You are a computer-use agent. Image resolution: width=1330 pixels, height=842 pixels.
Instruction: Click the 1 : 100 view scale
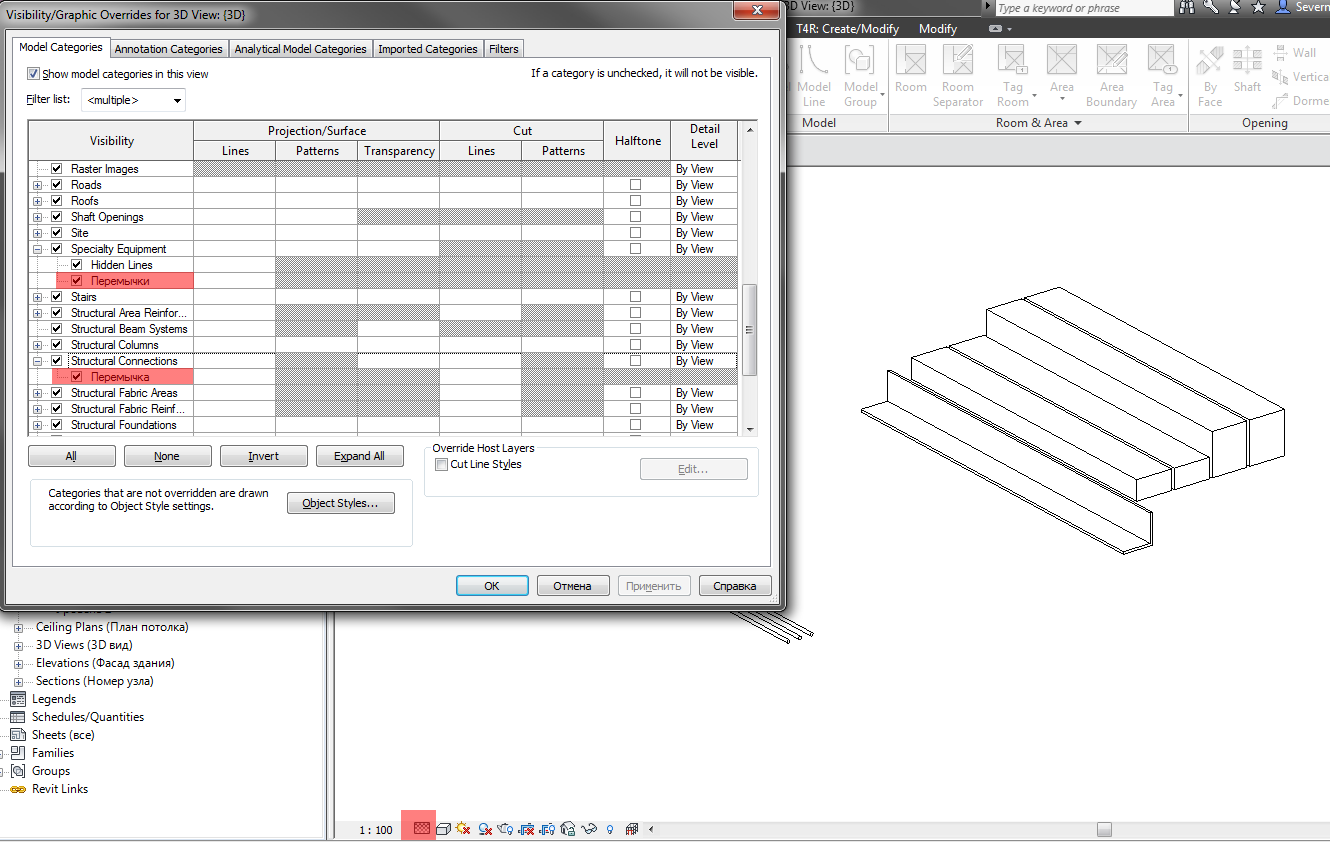tap(376, 830)
